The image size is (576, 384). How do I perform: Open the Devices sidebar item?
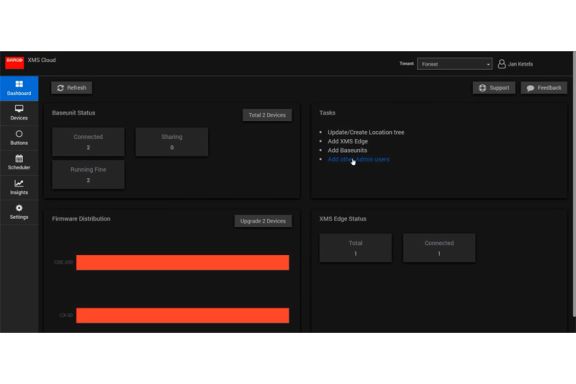pyautogui.click(x=19, y=113)
